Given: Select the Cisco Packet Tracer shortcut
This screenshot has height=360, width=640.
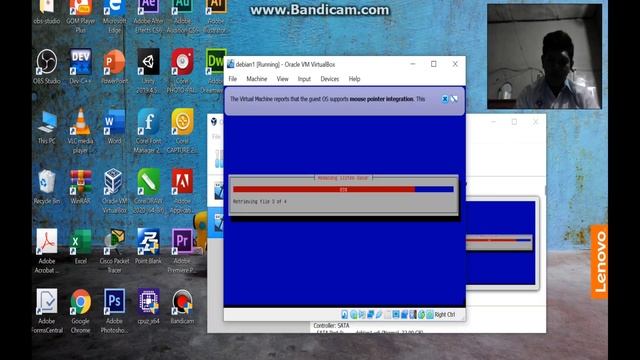Looking at the screenshot, I should 114,251.
